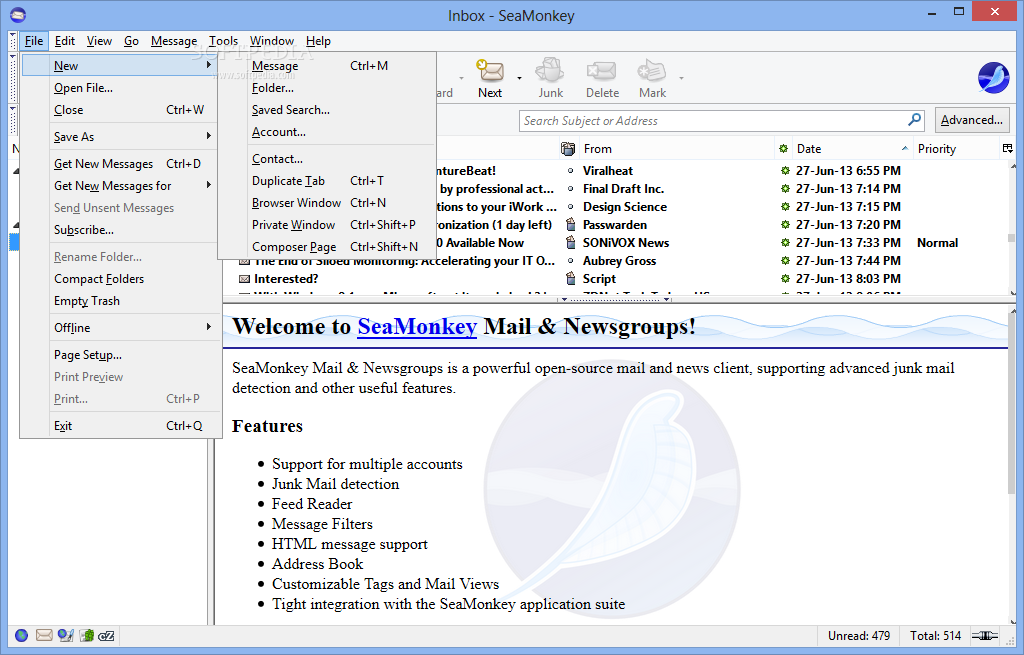Toggle read status of Final Draft Inc. message

point(785,189)
